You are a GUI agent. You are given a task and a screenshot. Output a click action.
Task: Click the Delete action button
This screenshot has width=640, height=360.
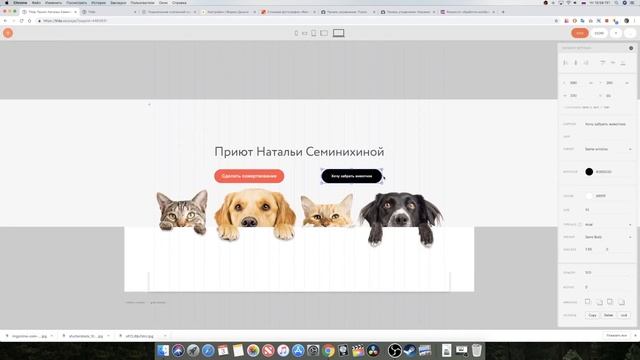(x=609, y=315)
